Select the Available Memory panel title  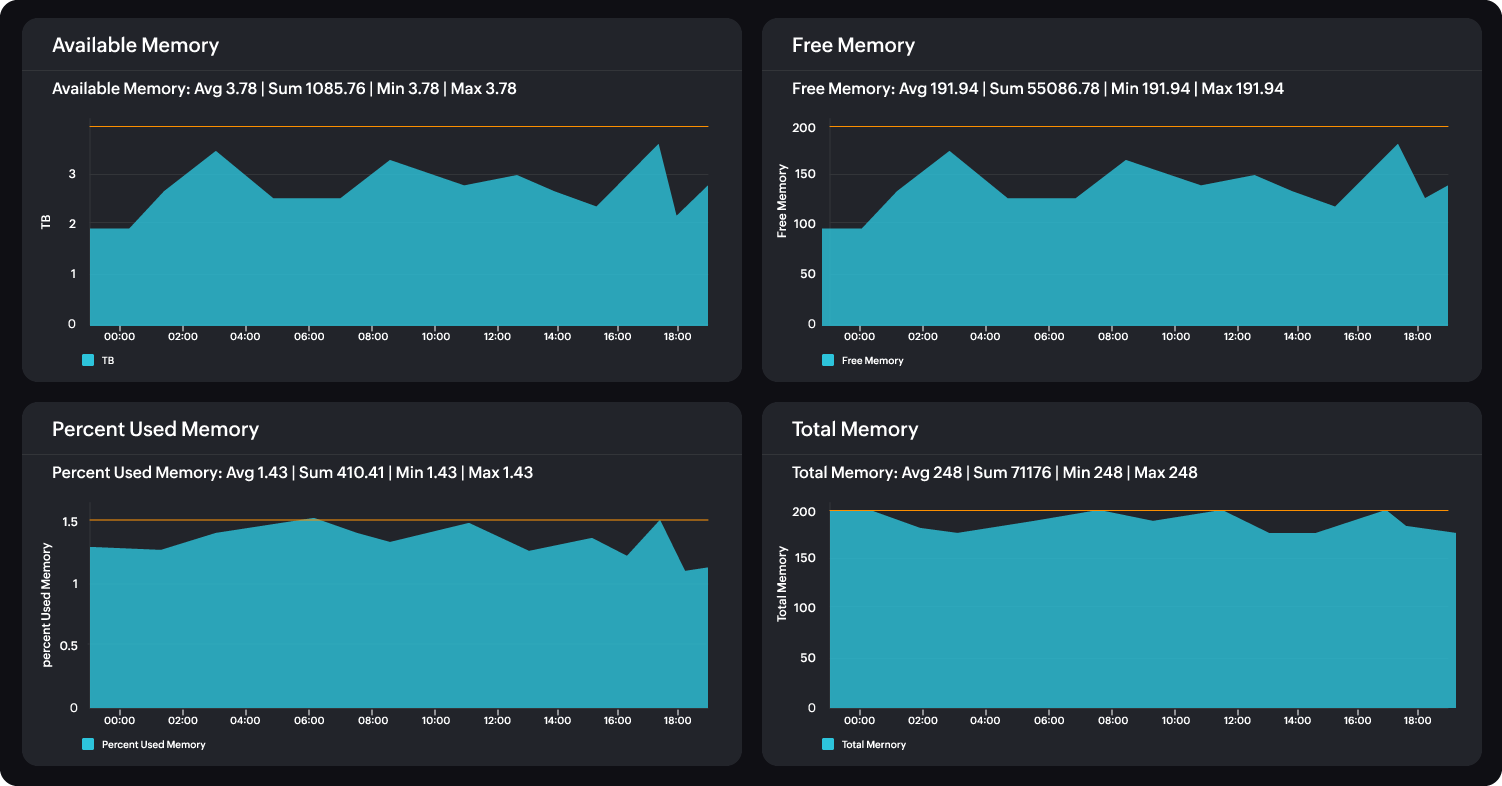pyautogui.click(x=137, y=45)
